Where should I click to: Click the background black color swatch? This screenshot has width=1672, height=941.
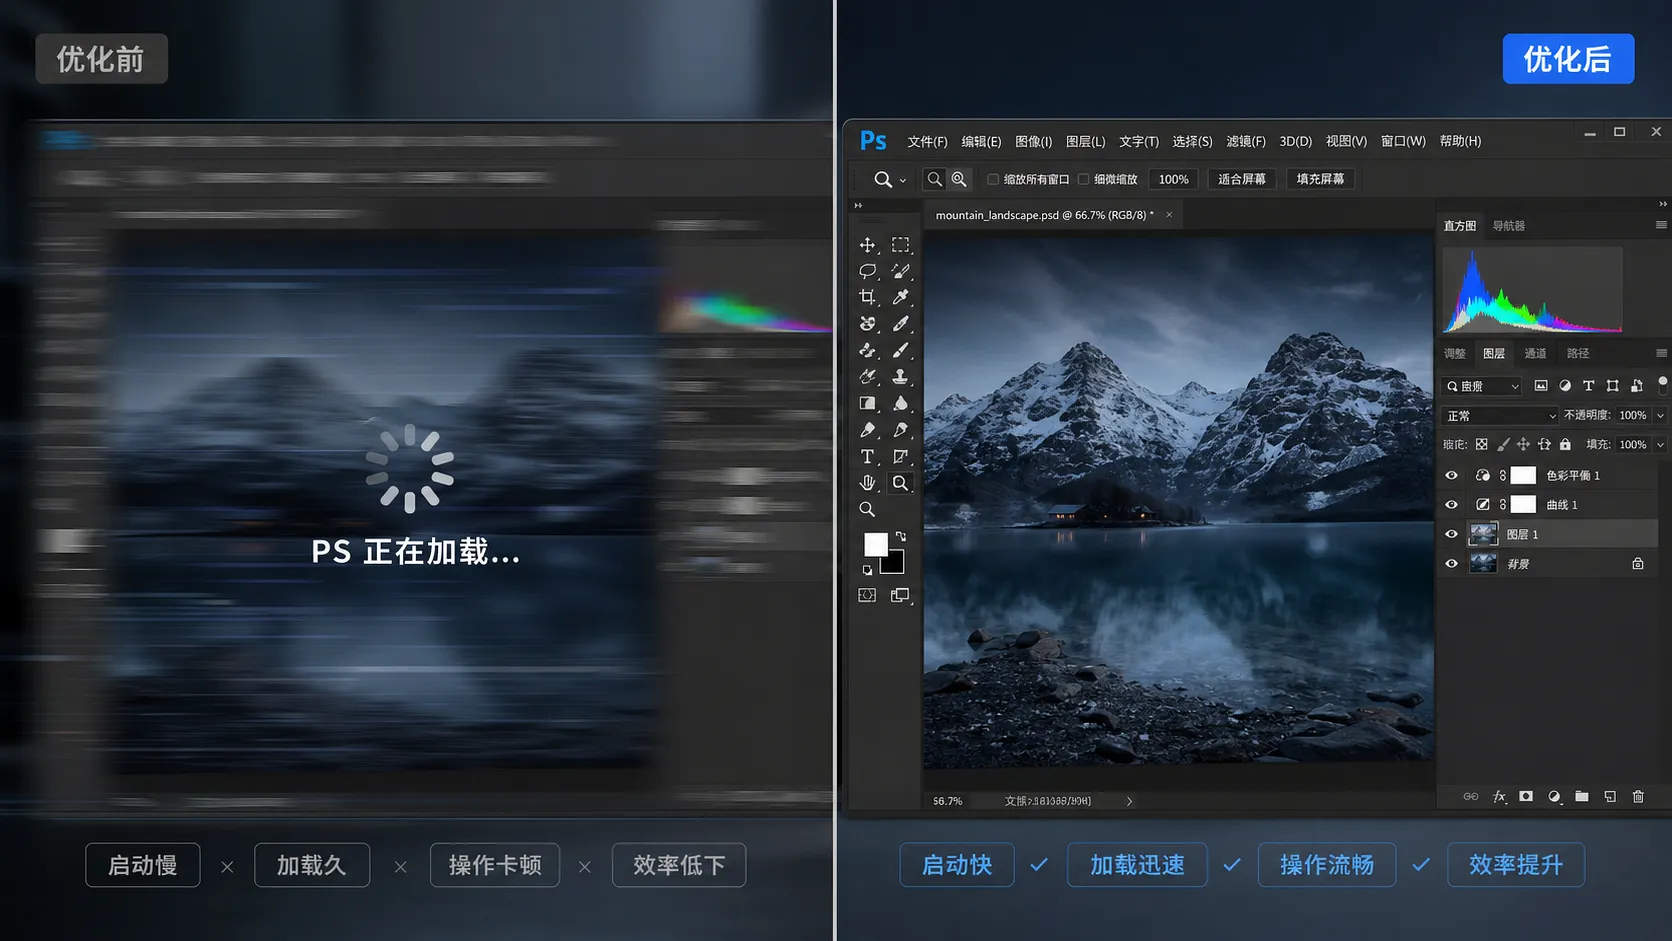point(894,564)
